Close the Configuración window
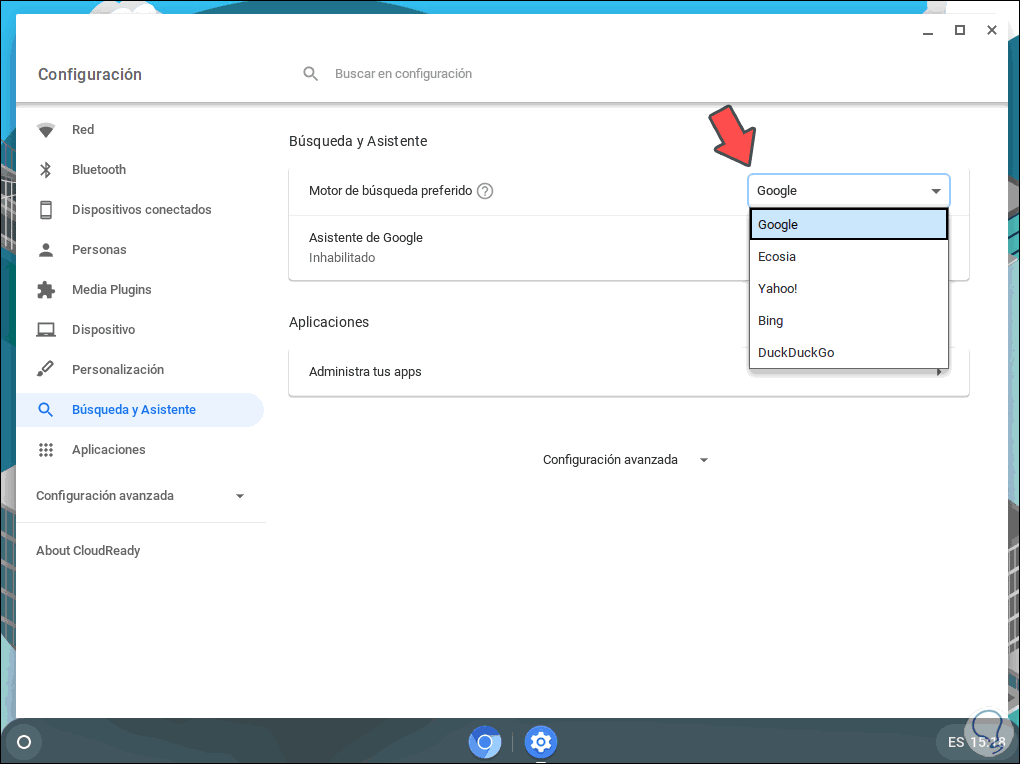The image size is (1020, 764). (x=991, y=31)
